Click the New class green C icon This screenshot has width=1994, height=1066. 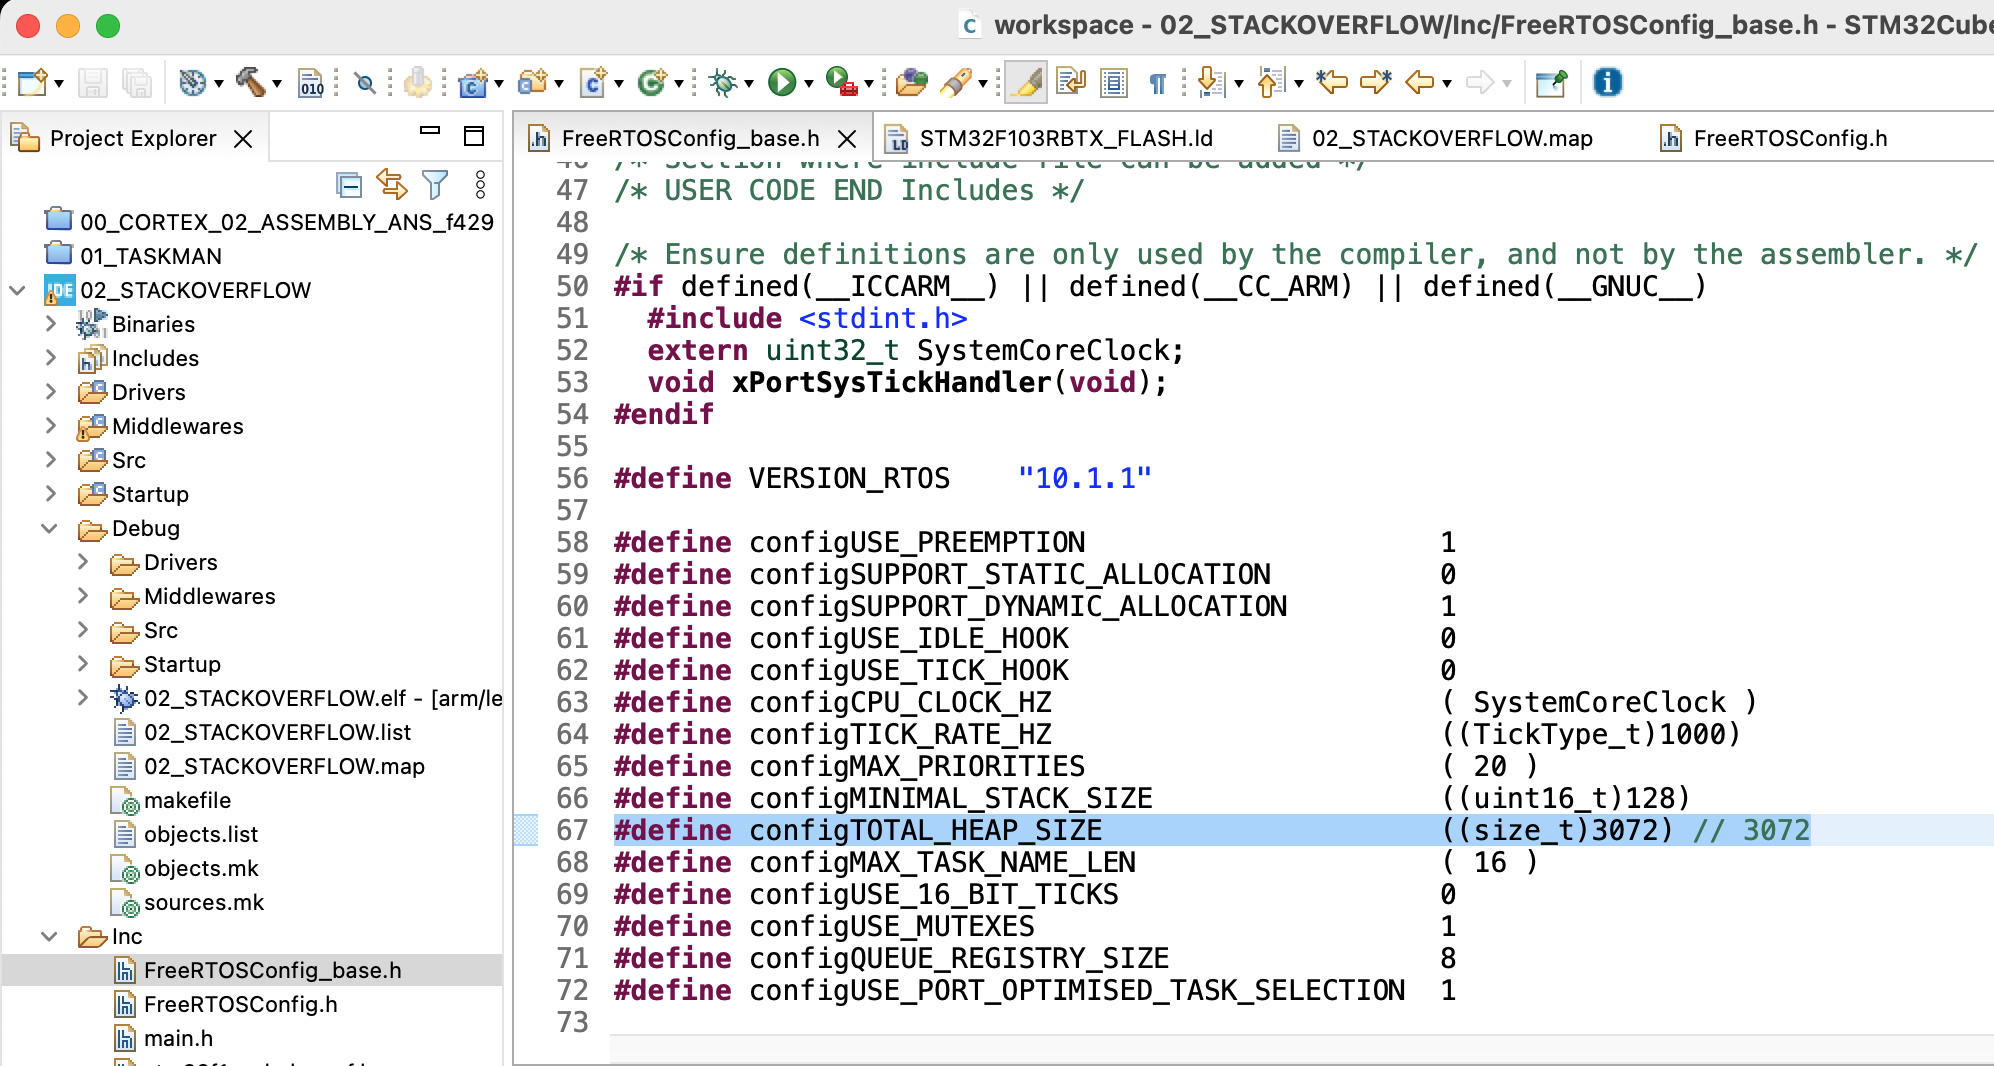652,82
